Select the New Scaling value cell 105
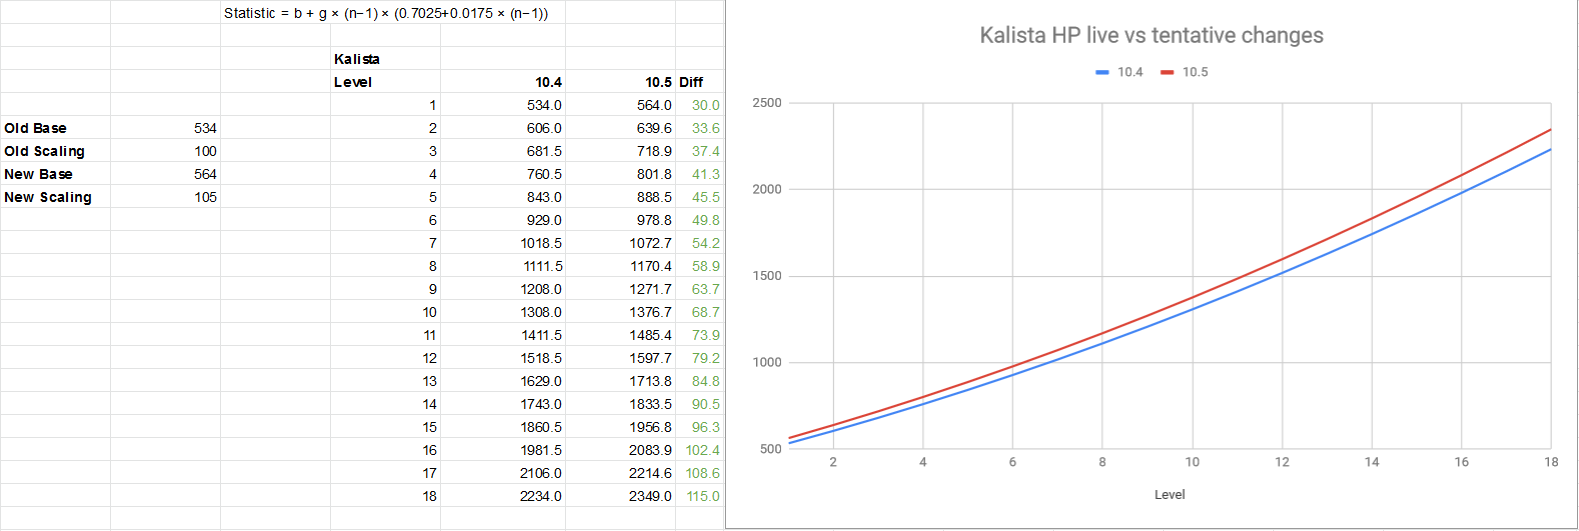Image resolution: width=1579 pixels, height=531 pixels. (x=166, y=197)
